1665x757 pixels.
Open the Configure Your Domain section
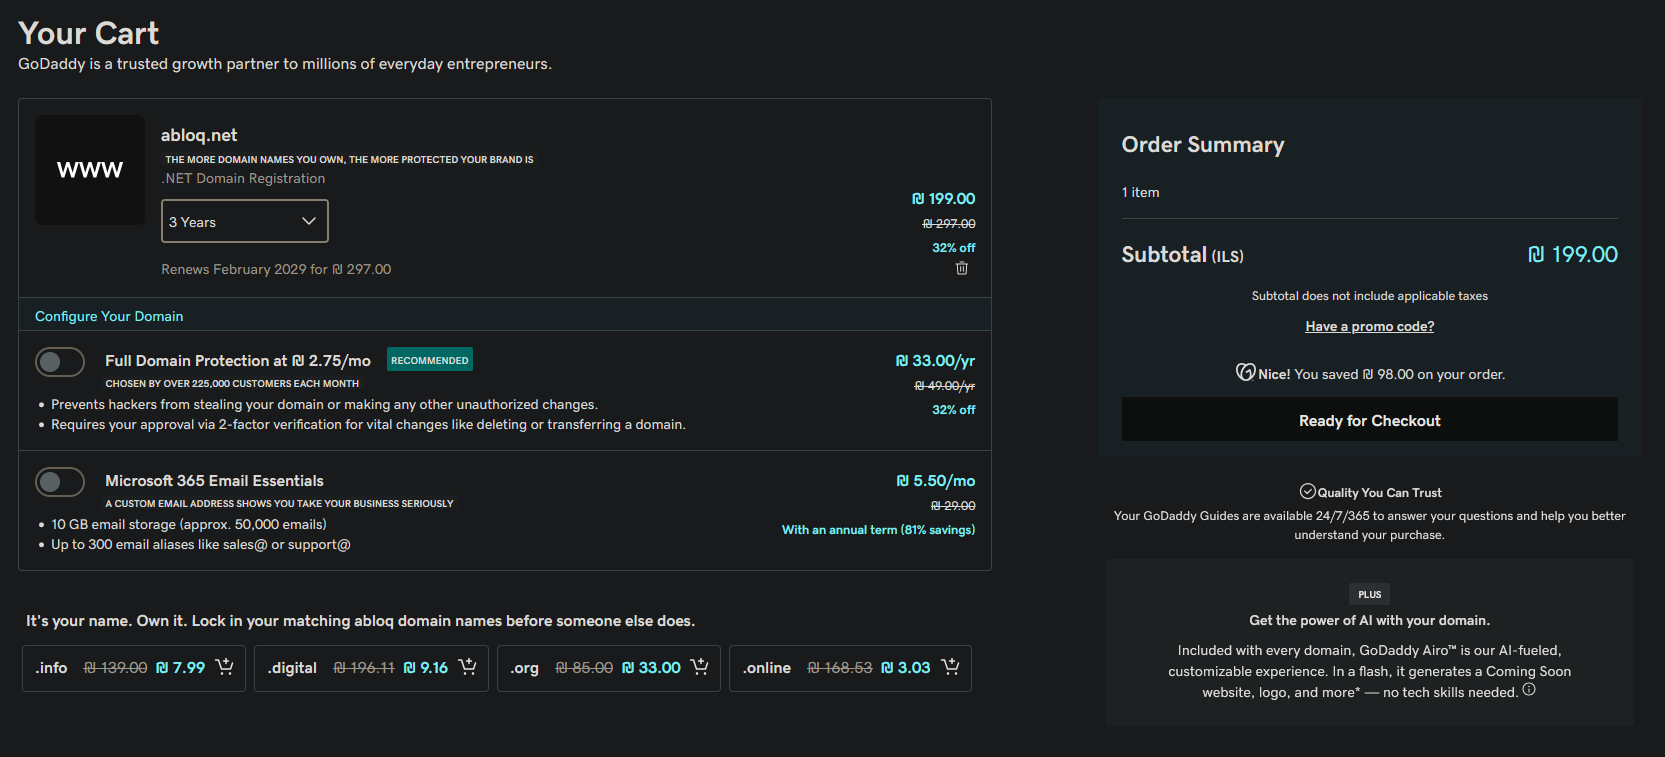(109, 316)
